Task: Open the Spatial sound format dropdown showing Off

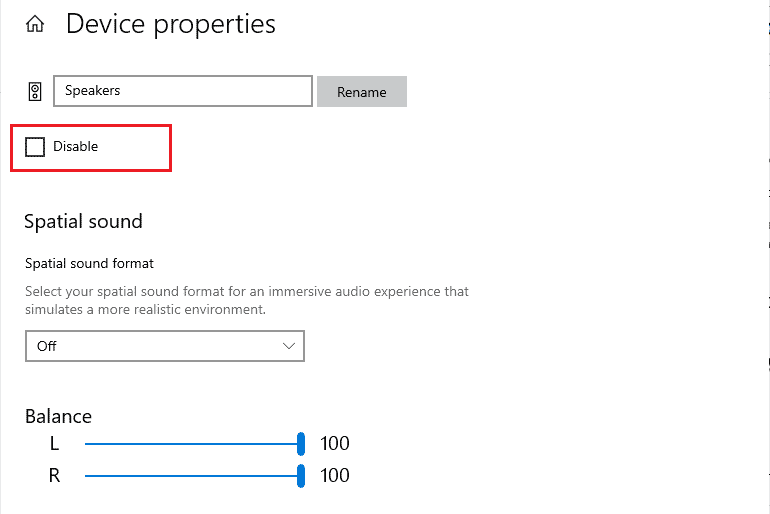Action: 165,346
